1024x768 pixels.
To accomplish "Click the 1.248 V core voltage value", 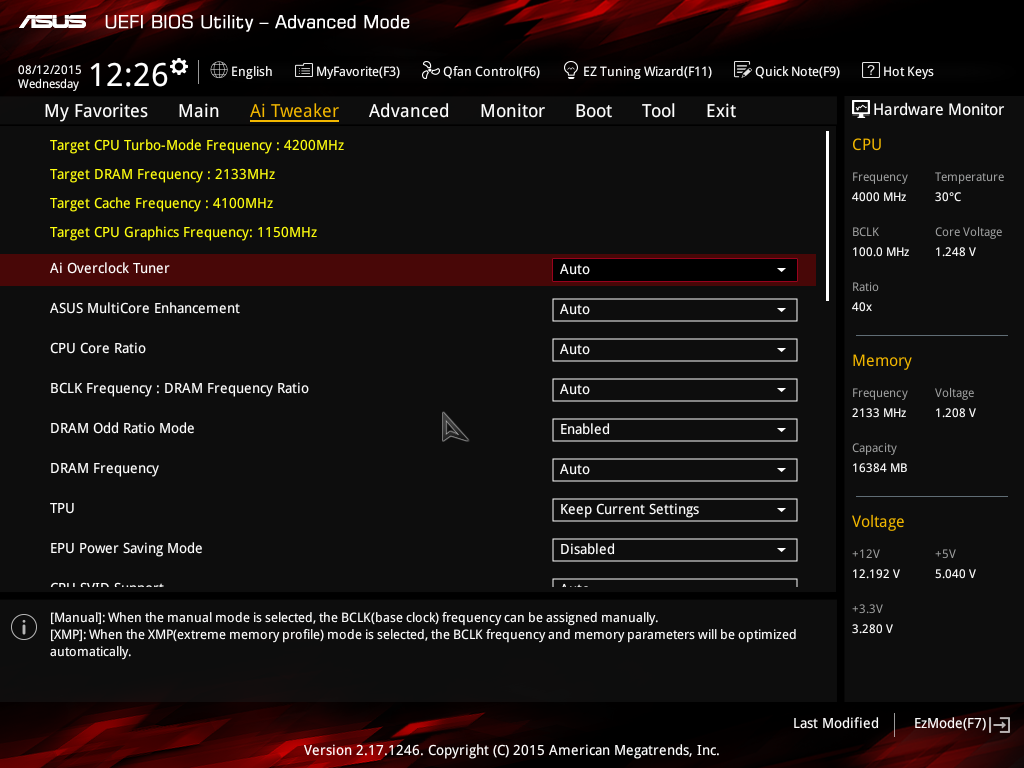I will tap(955, 252).
